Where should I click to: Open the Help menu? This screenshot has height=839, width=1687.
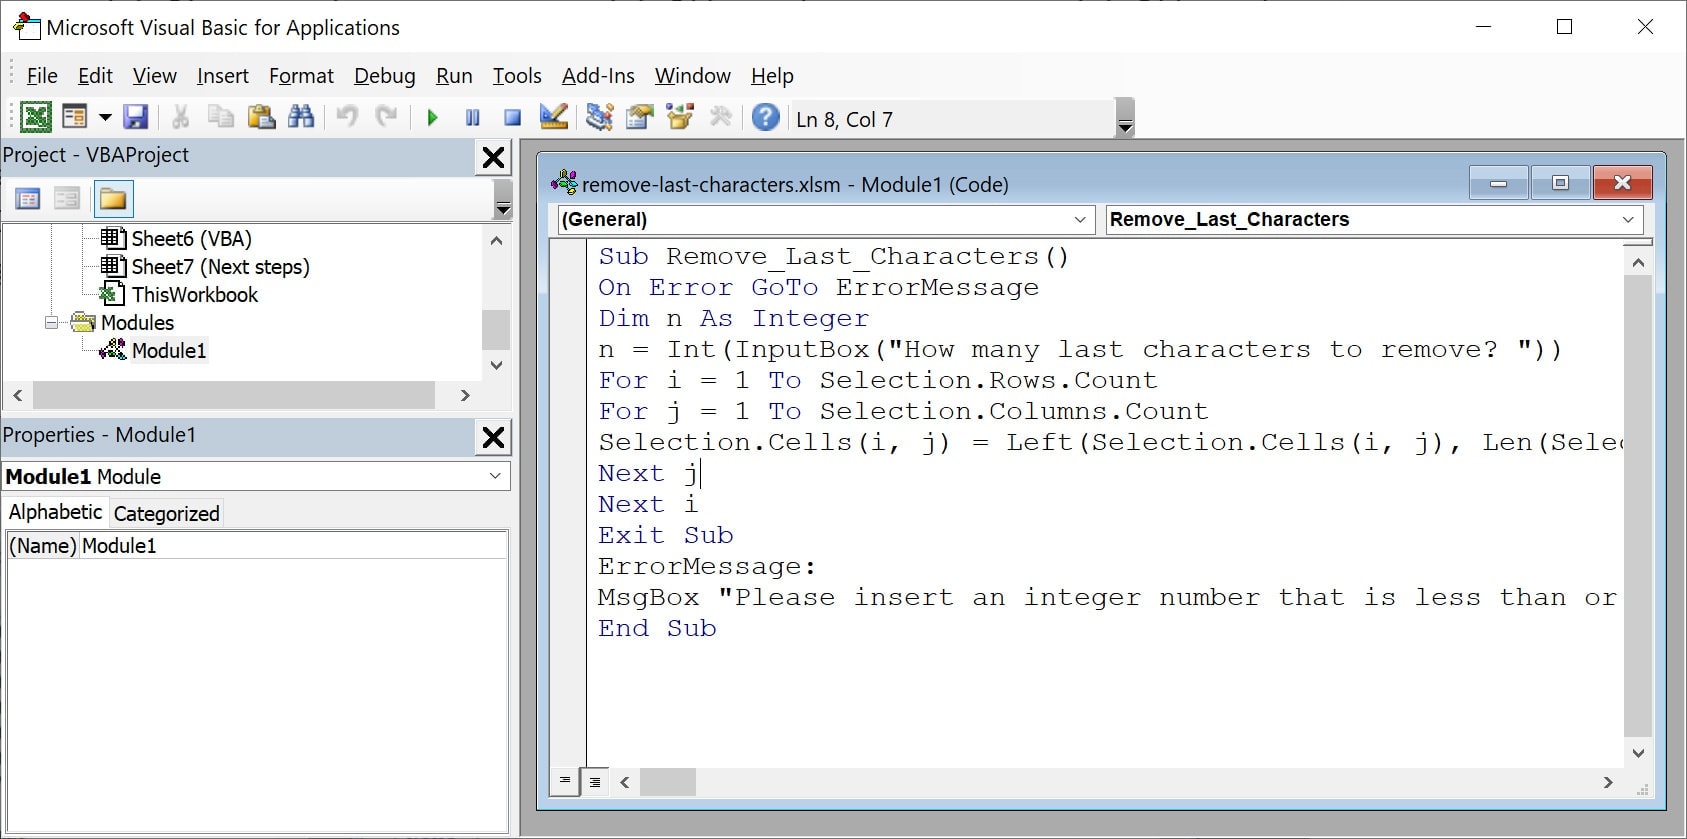click(772, 76)
